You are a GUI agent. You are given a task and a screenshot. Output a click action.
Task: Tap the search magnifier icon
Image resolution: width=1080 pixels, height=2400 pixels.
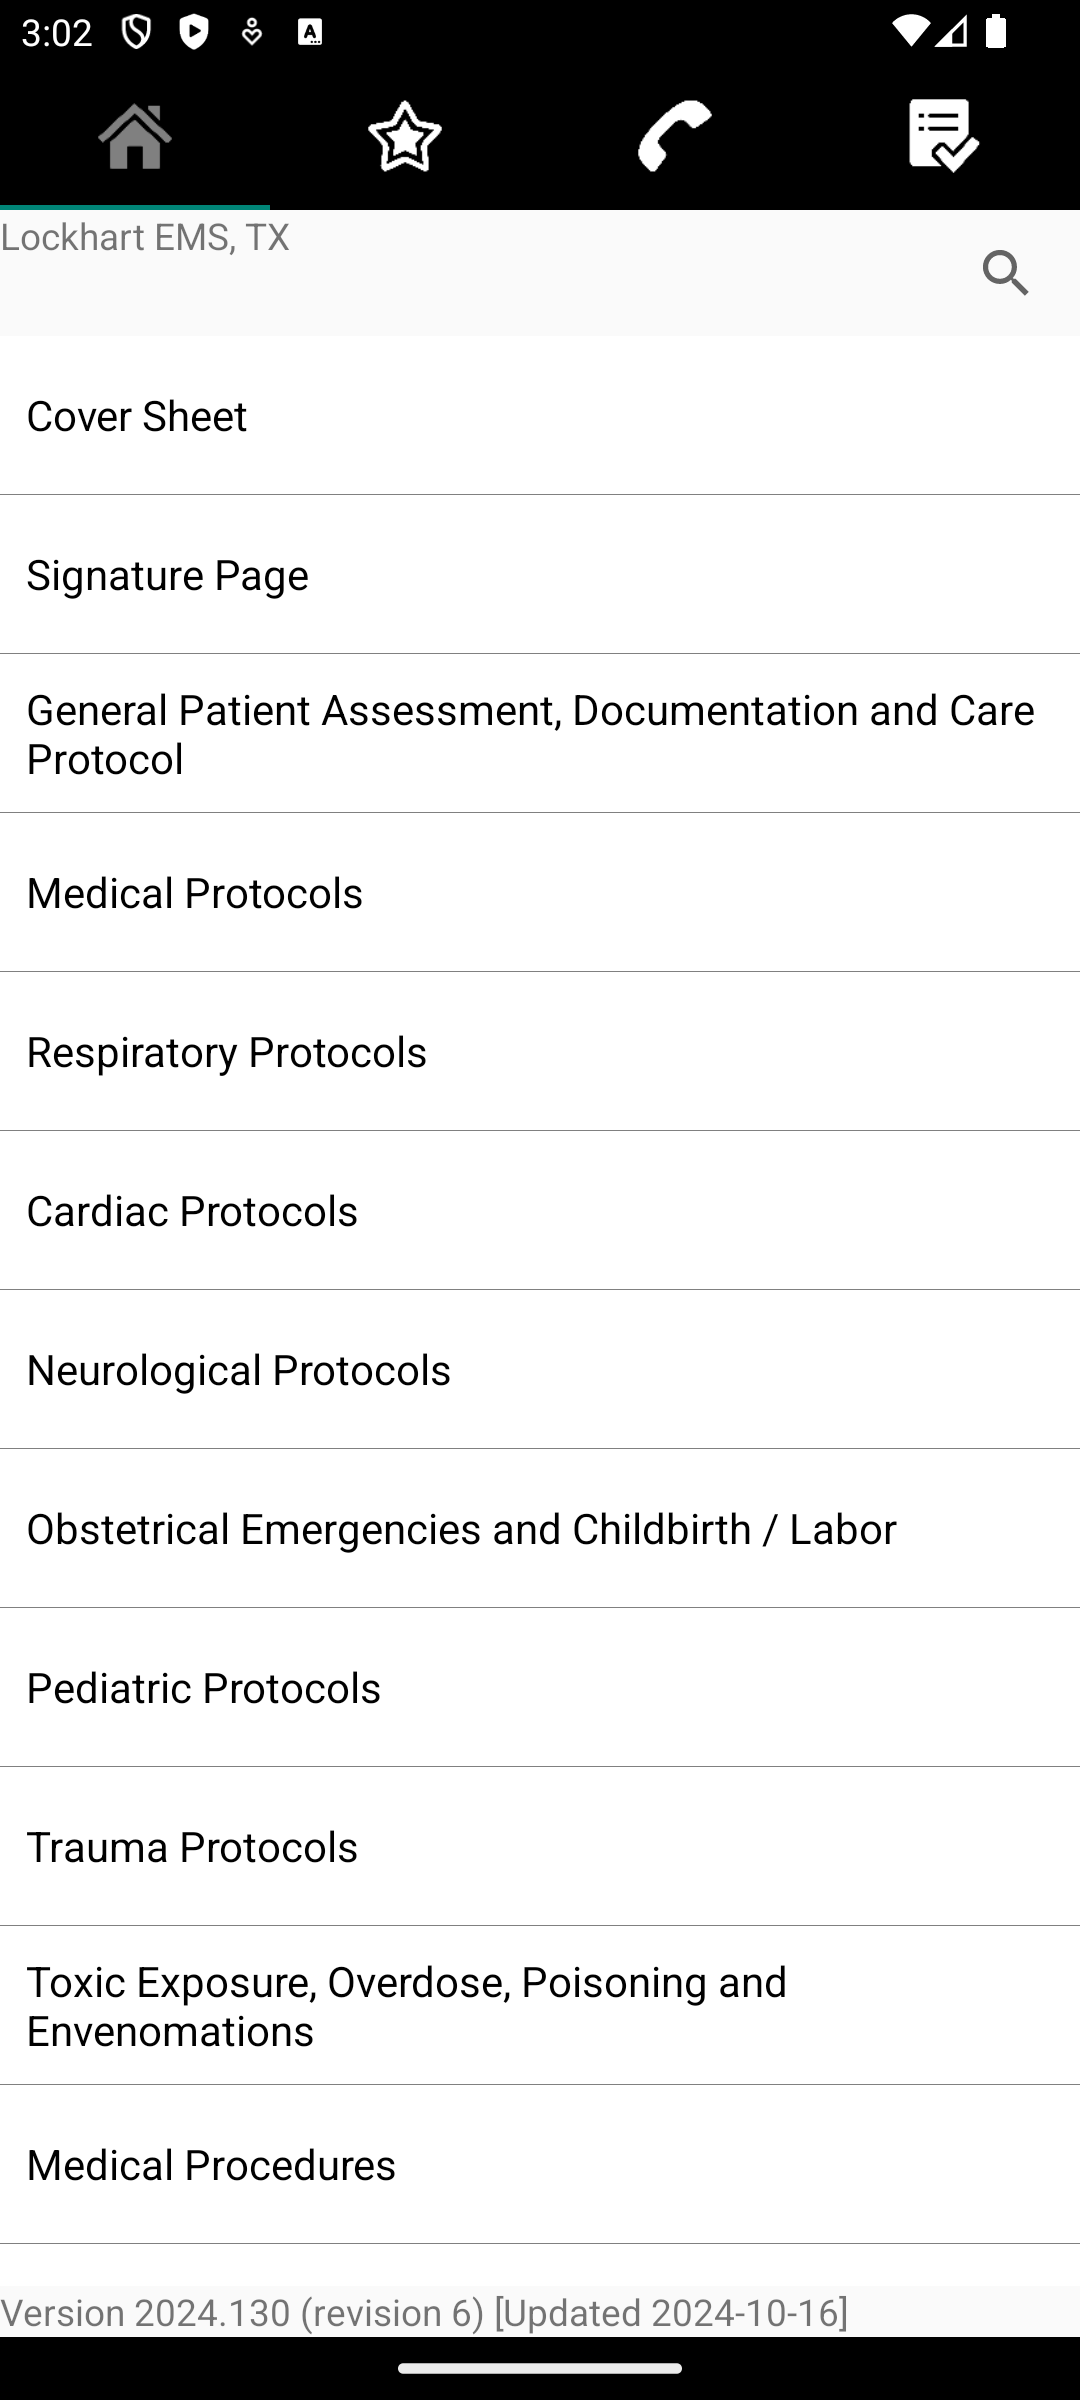pyautogui.click(x=1006, y=273)
